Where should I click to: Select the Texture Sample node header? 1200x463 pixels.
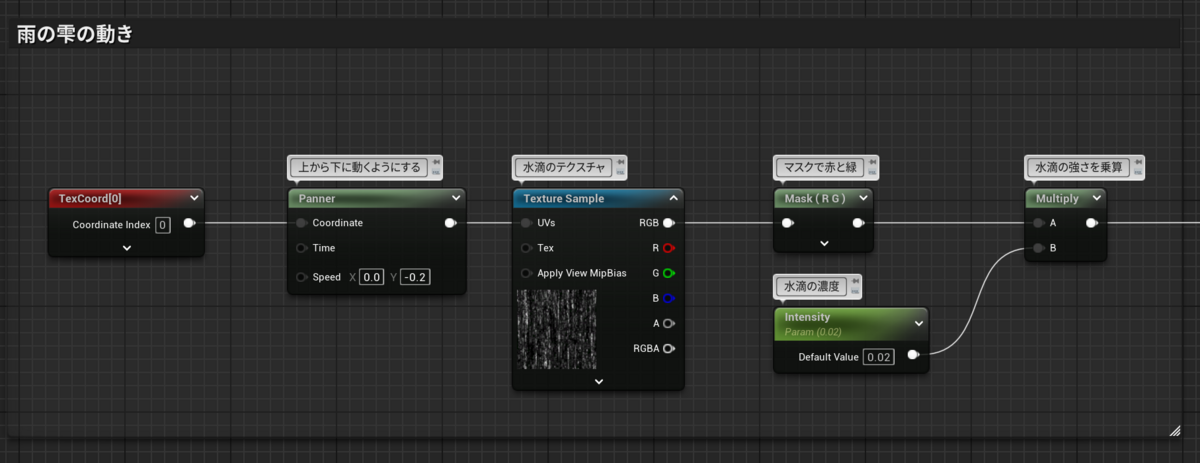coord(598,198)
